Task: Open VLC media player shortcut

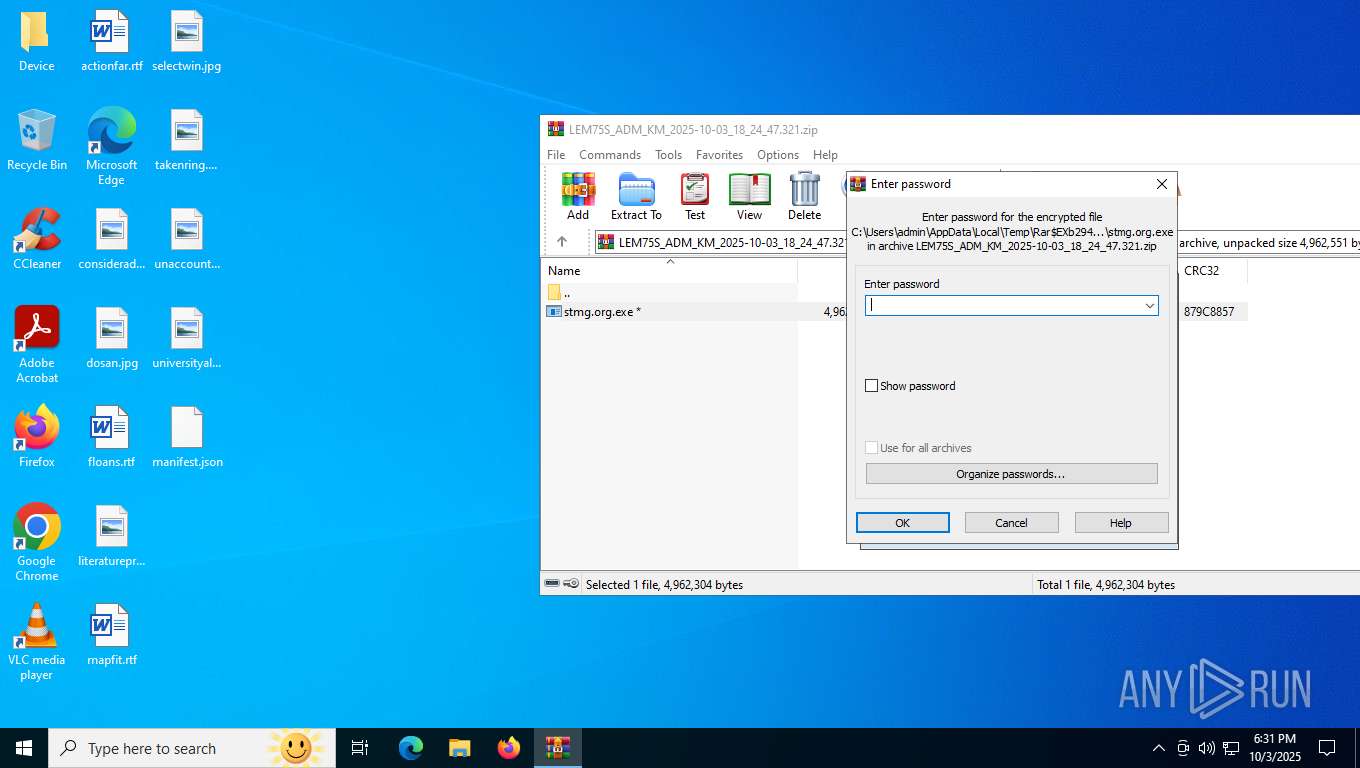Action: (x=36, y=642)
